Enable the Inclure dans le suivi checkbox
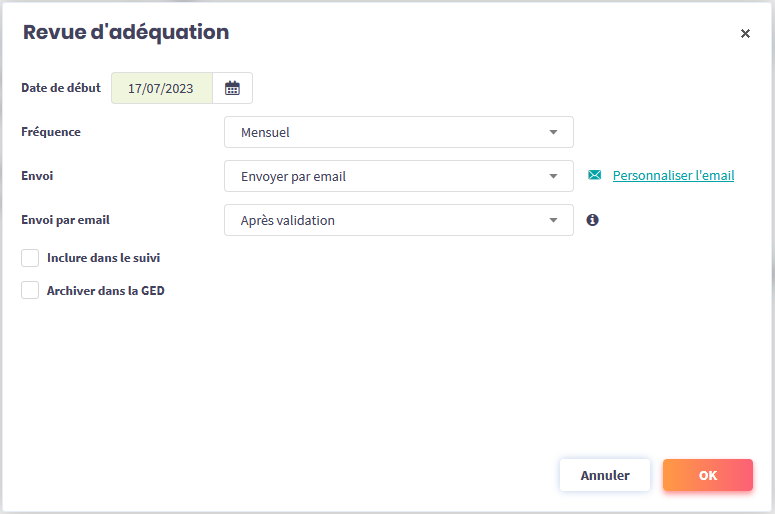The height and width of the screenshot is (514, 775). tap(30, 258)
